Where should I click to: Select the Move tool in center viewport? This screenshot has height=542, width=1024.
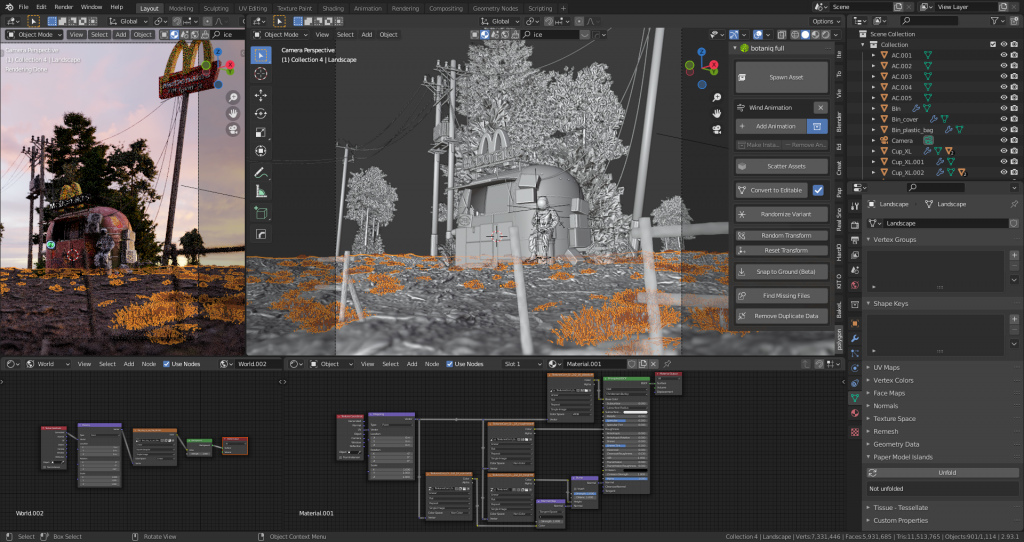[261, 95]
